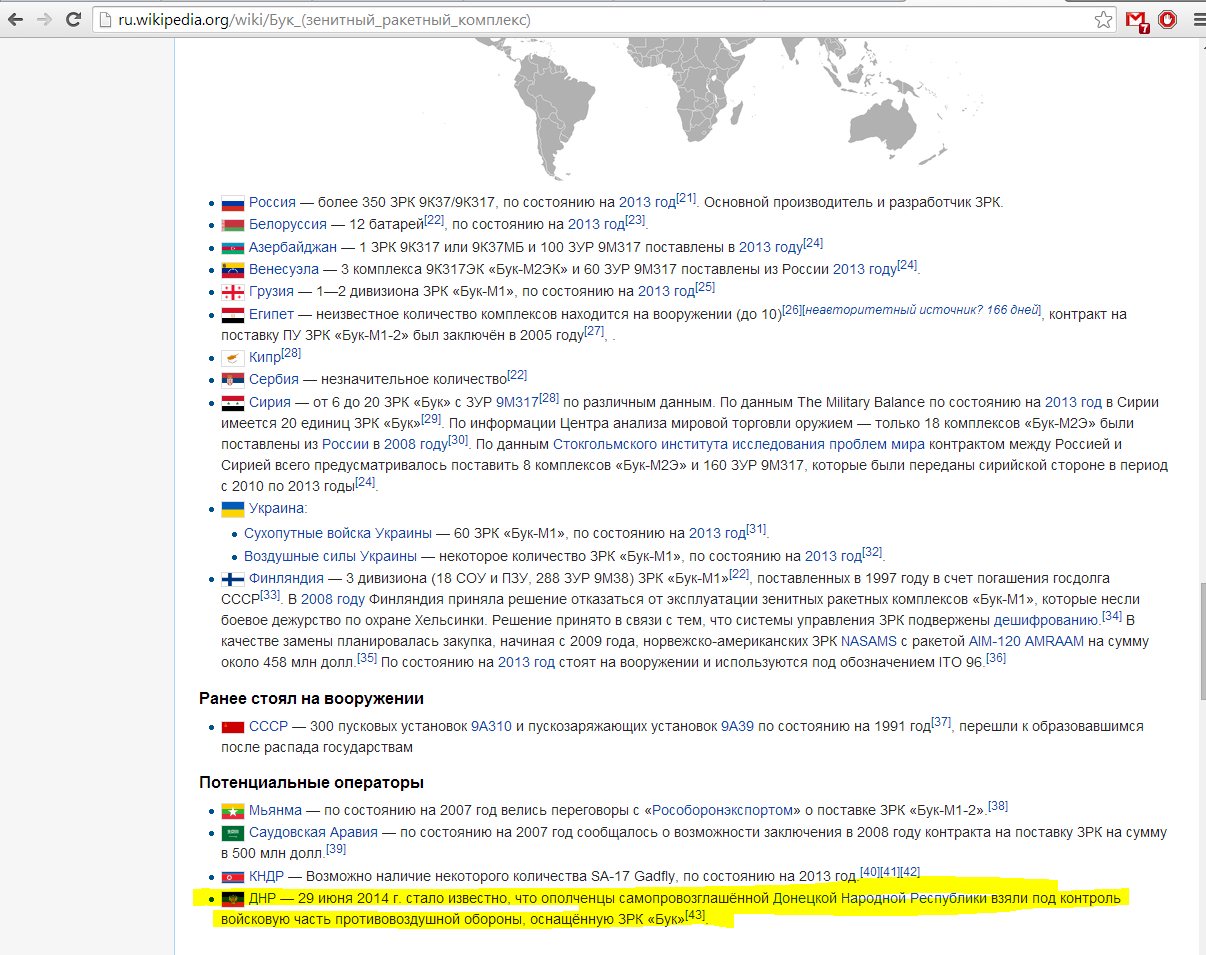The image size is (1206, 955).
Task: Open the Азербайджан link
Action: [x=293, y=246]
